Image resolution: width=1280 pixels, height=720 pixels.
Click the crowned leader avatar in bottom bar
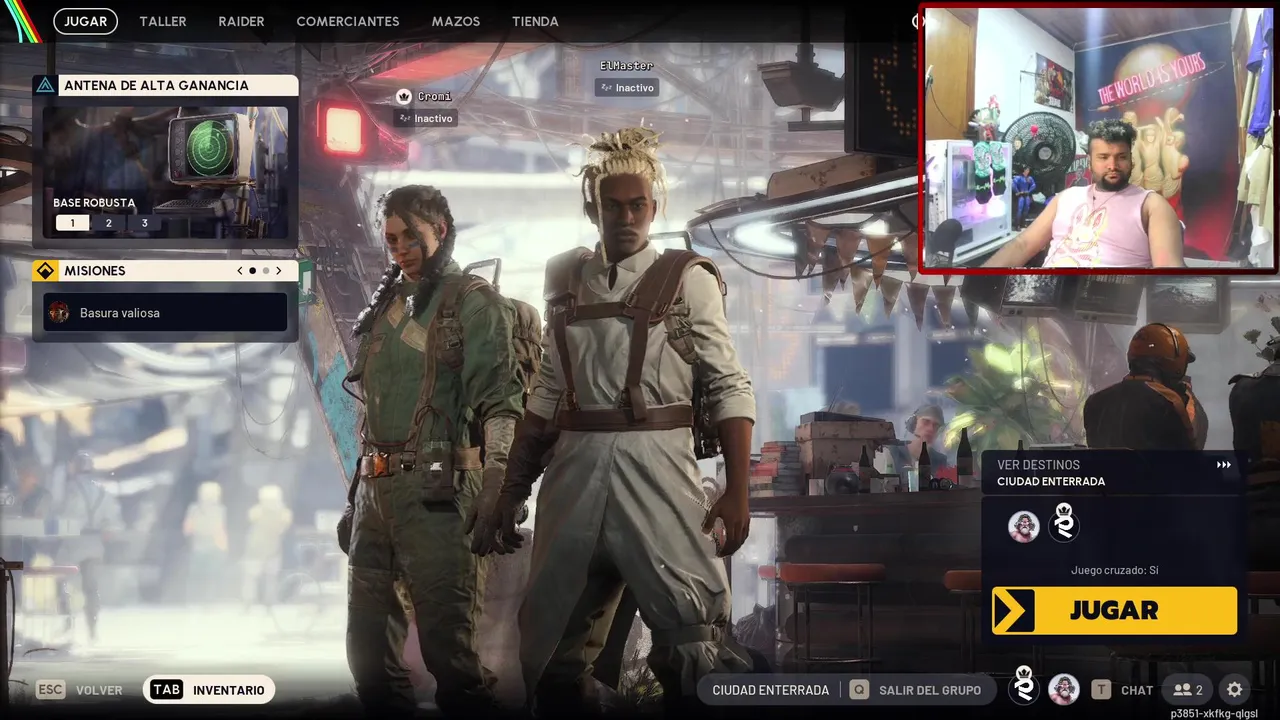point(1024,687)
